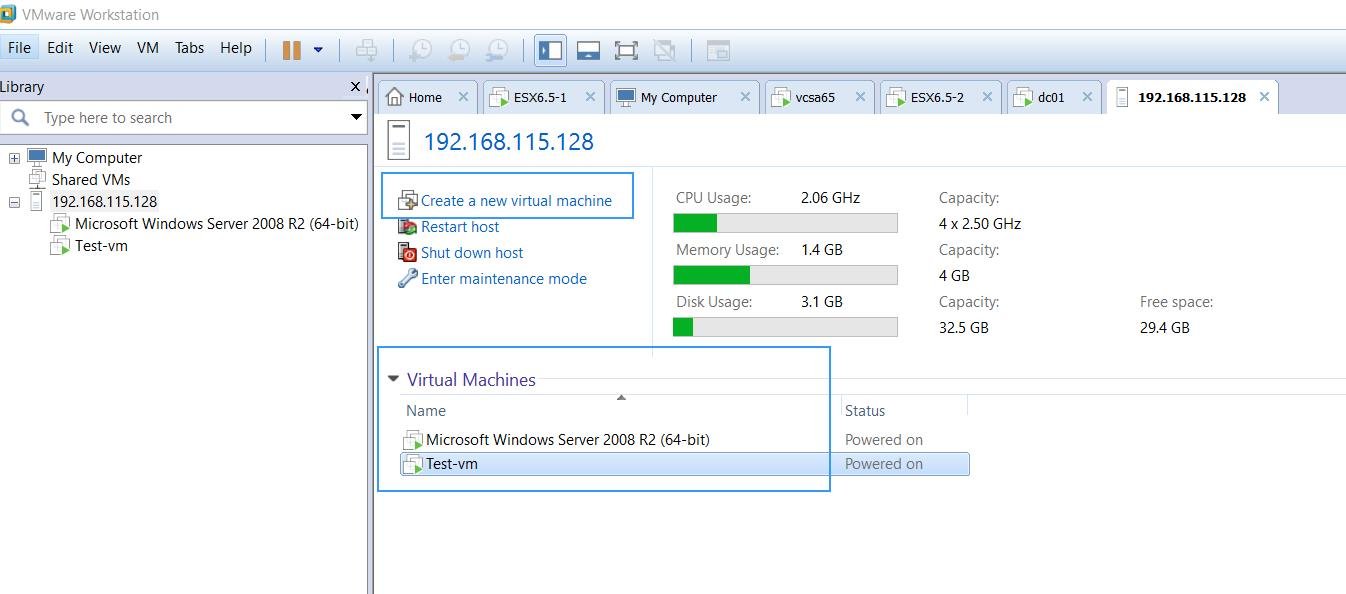Select Test-vm in the library tree
This screenshot has width=1346, height=594.
(x=101, y=246)
